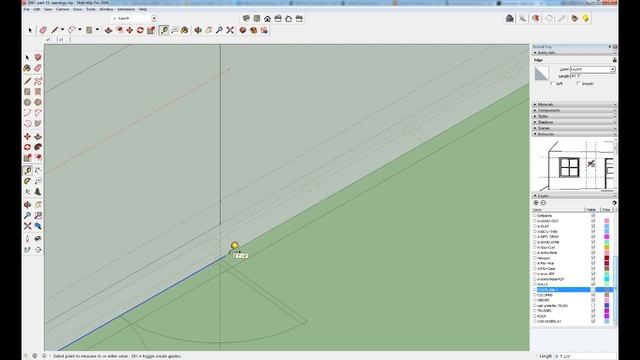Open the arc tool variants dropdown arrow
Screen dimensions: 640x360
tap(80, 30)
